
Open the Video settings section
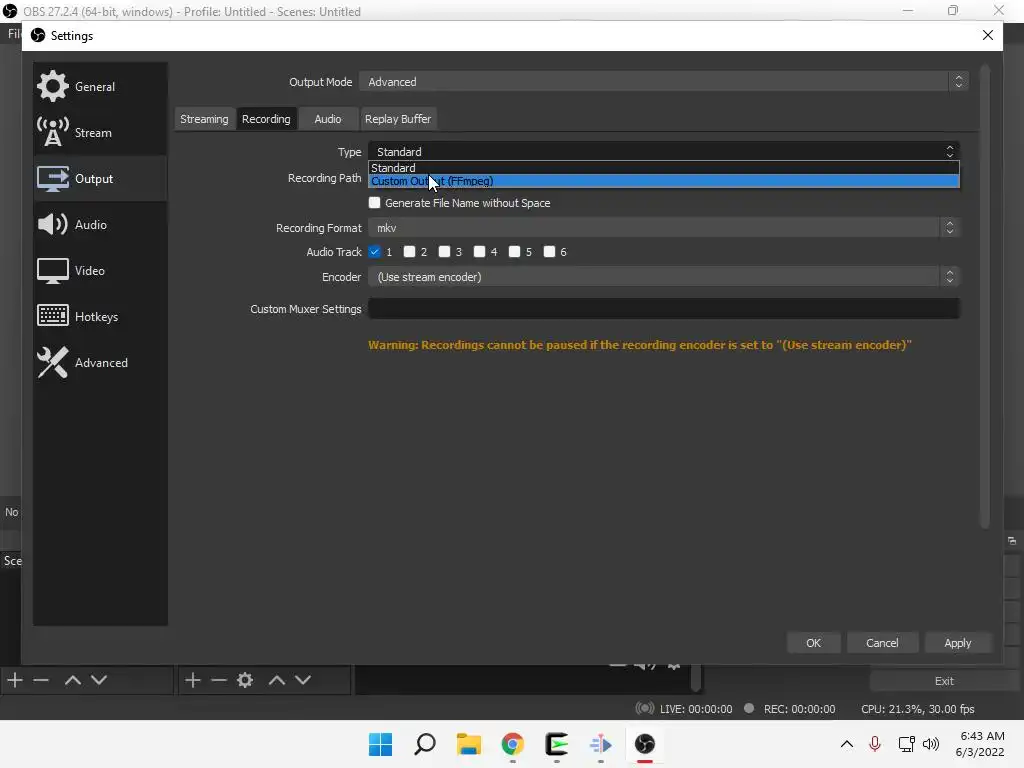[x=100, y=270]
